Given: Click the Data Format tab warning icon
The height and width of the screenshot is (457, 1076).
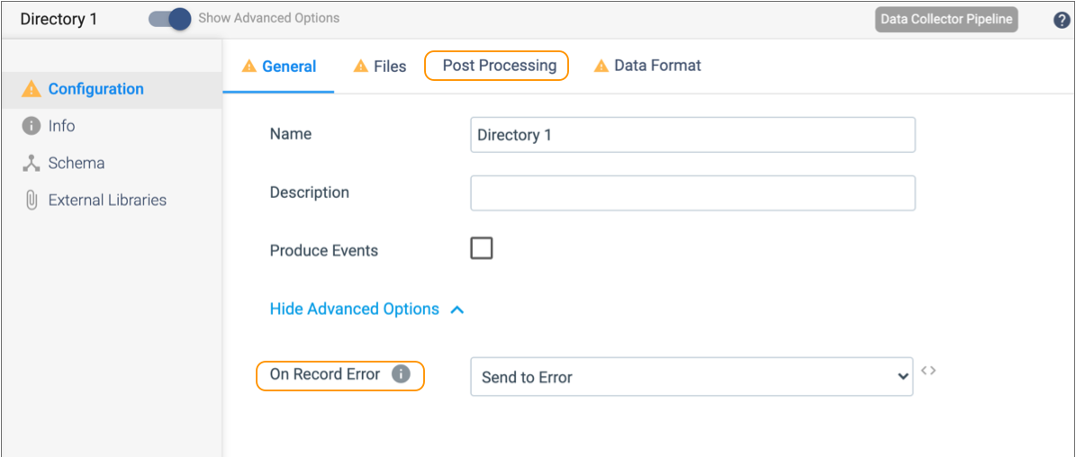Looking at the screenshot, I should coord(601,66).
